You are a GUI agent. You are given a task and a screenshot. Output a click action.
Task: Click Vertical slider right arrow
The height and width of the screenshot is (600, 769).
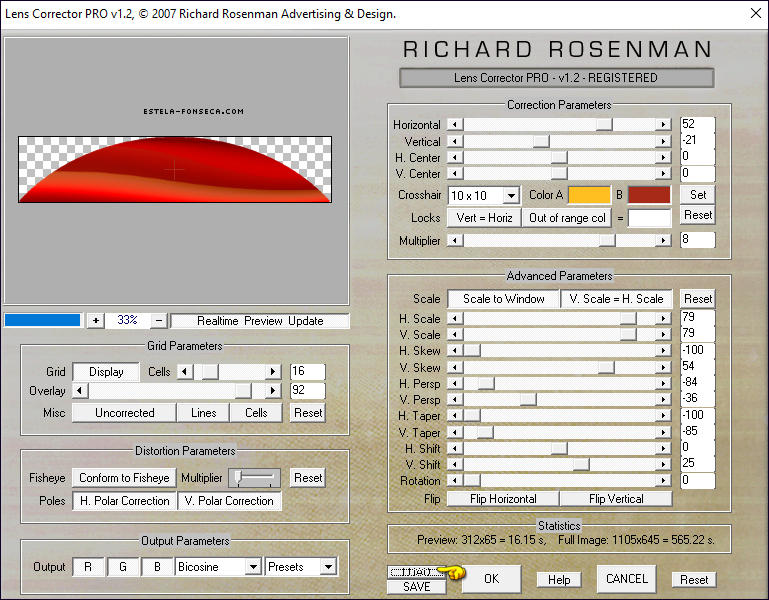pyautogui.click(x=663, y=141)
